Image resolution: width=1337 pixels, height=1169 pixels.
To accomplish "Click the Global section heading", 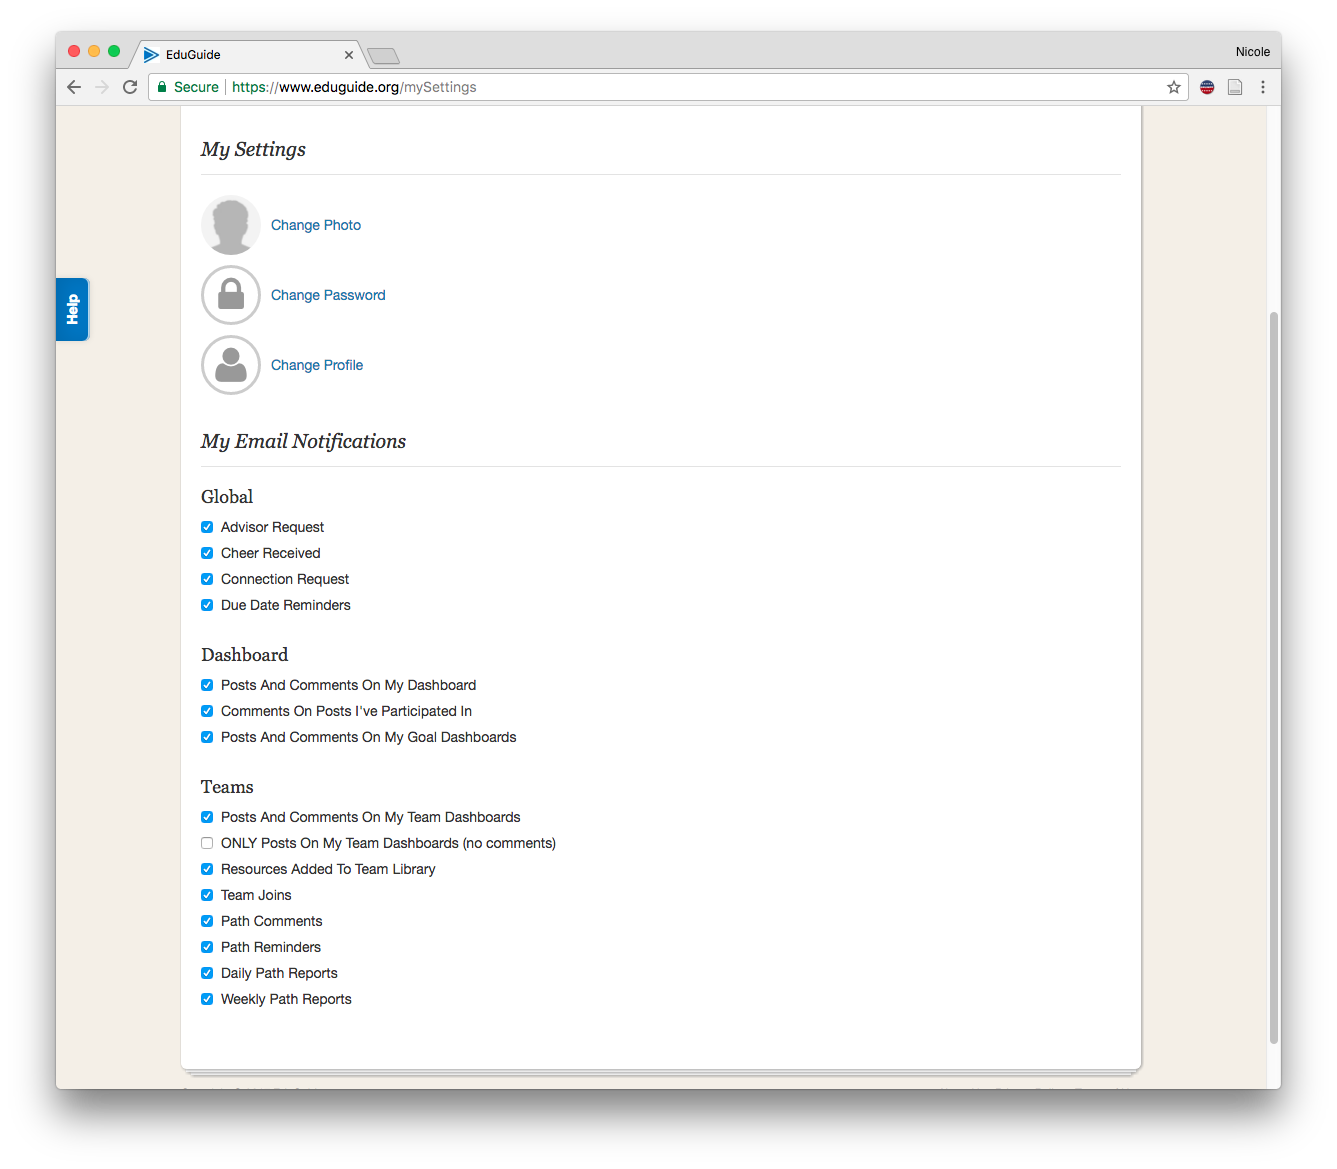I will coord(227,497).
